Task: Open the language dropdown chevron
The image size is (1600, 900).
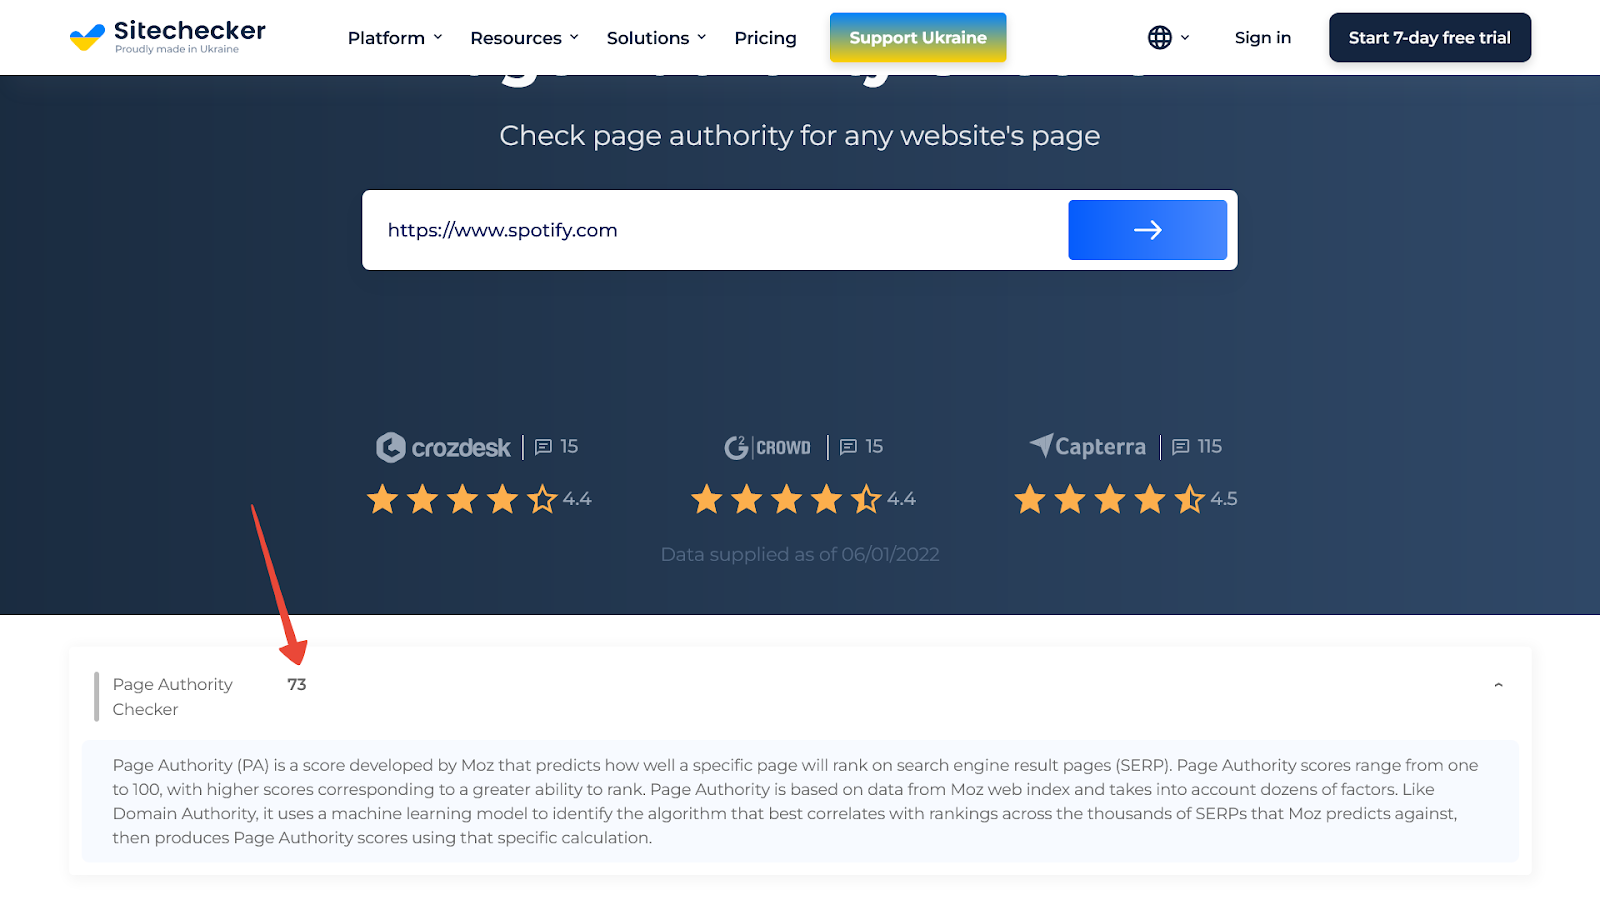Action: tap(1185, 38)
